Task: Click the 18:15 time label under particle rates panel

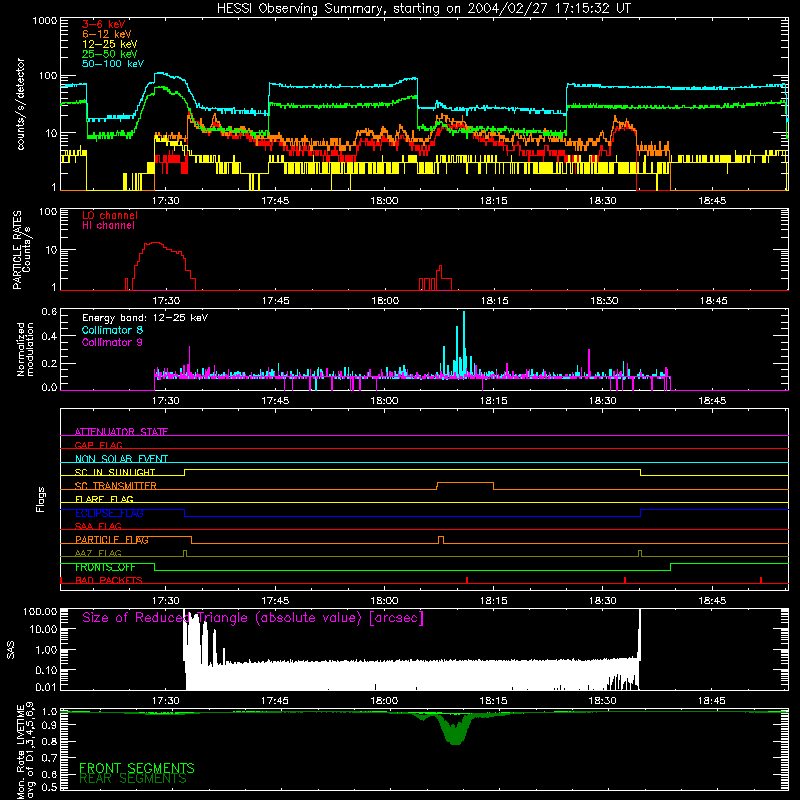Action: [494, 301]
